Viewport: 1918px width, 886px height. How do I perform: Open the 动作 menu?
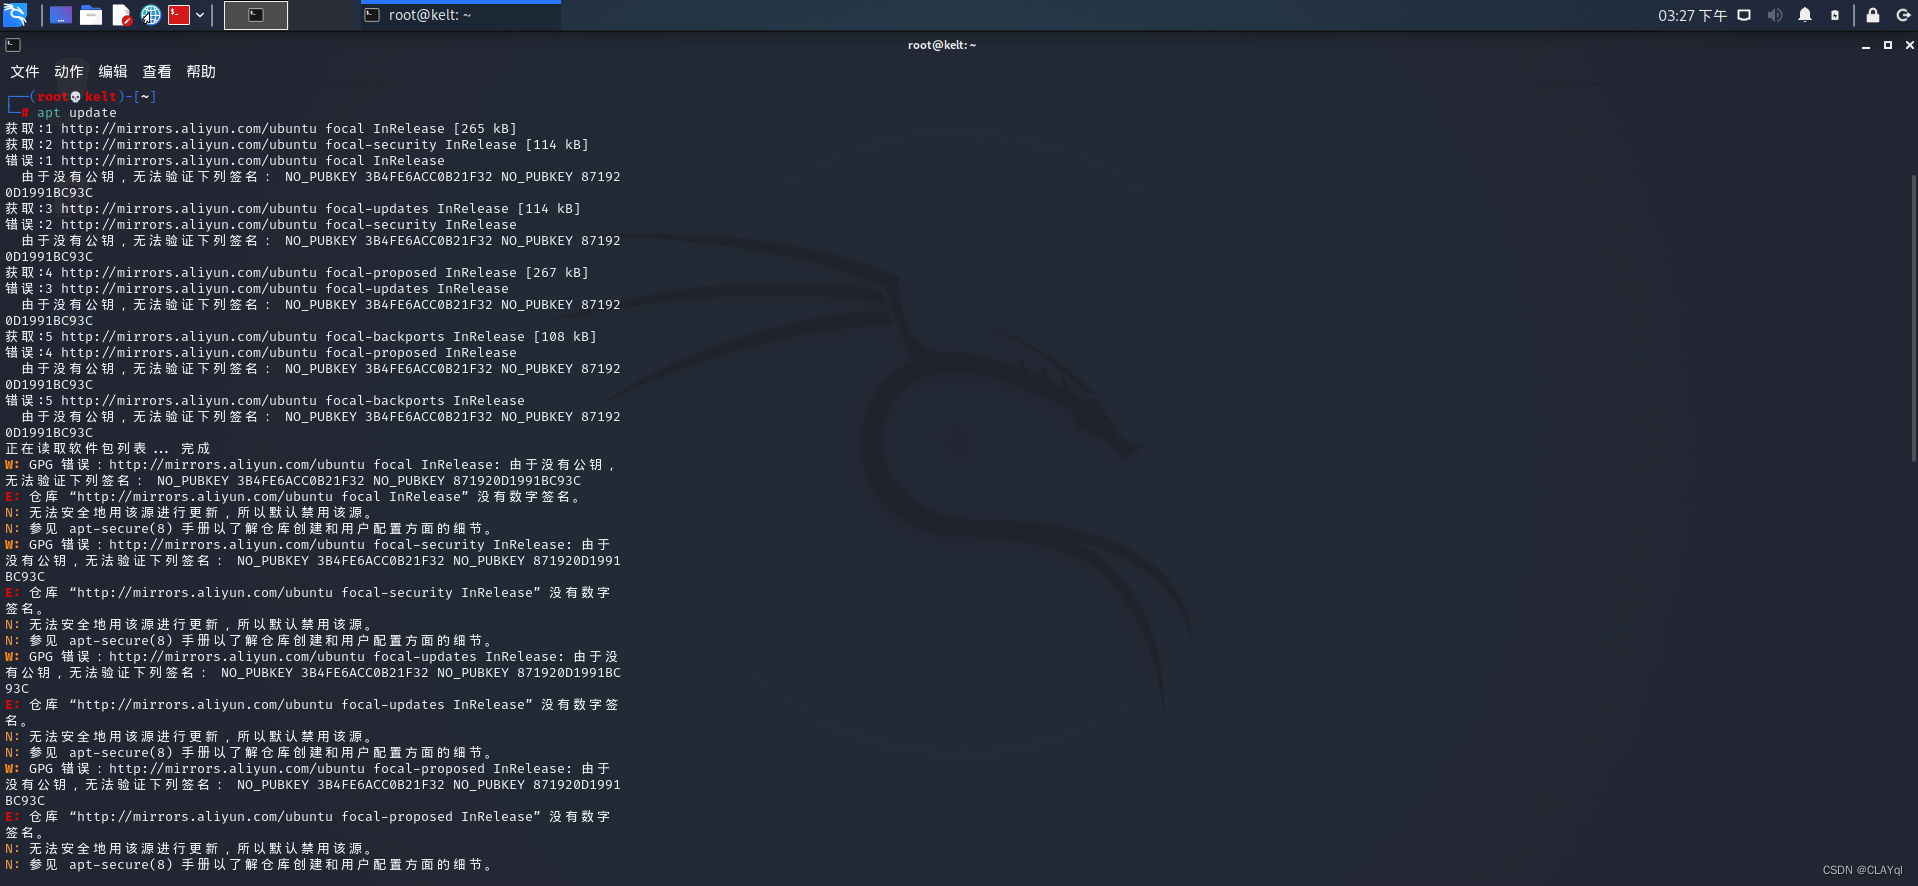click(69, 72)
